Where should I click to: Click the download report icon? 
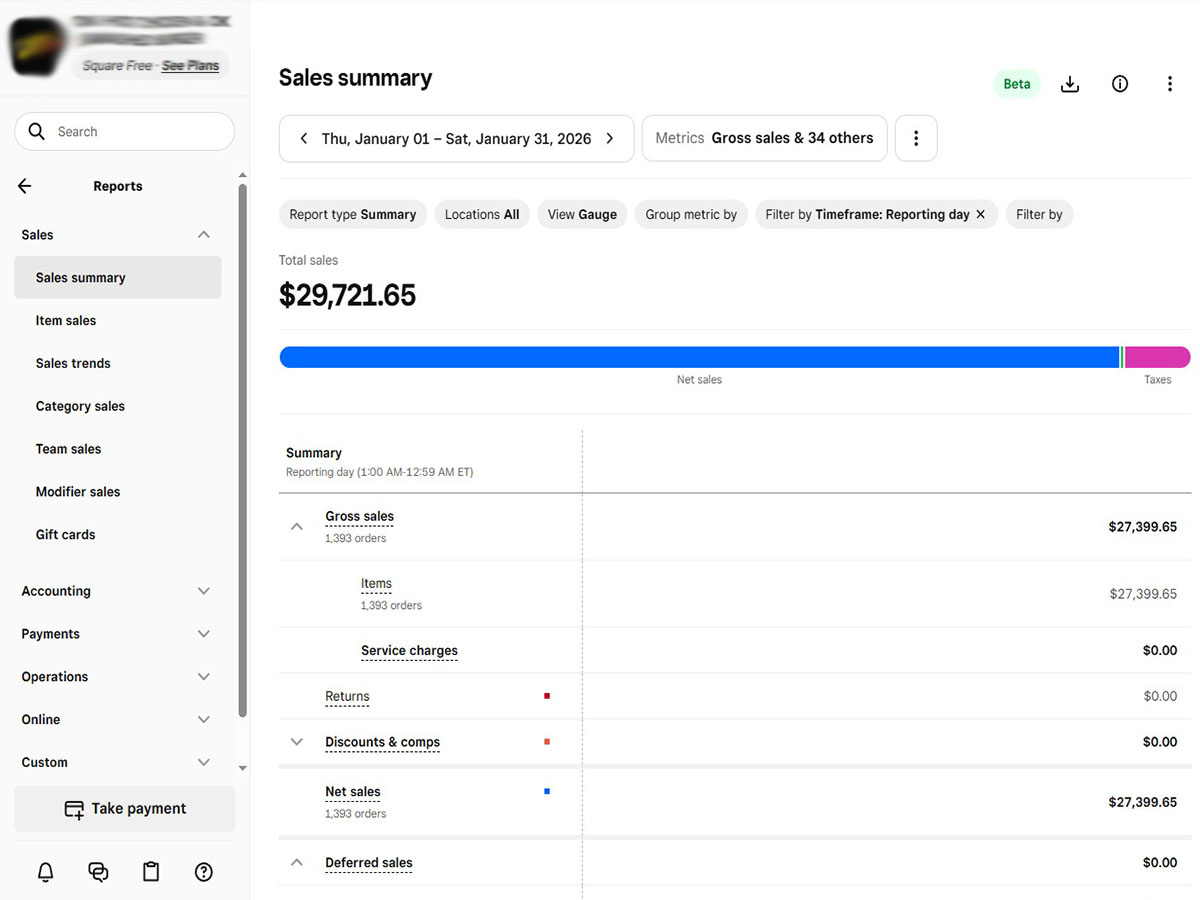(1069, 84)
